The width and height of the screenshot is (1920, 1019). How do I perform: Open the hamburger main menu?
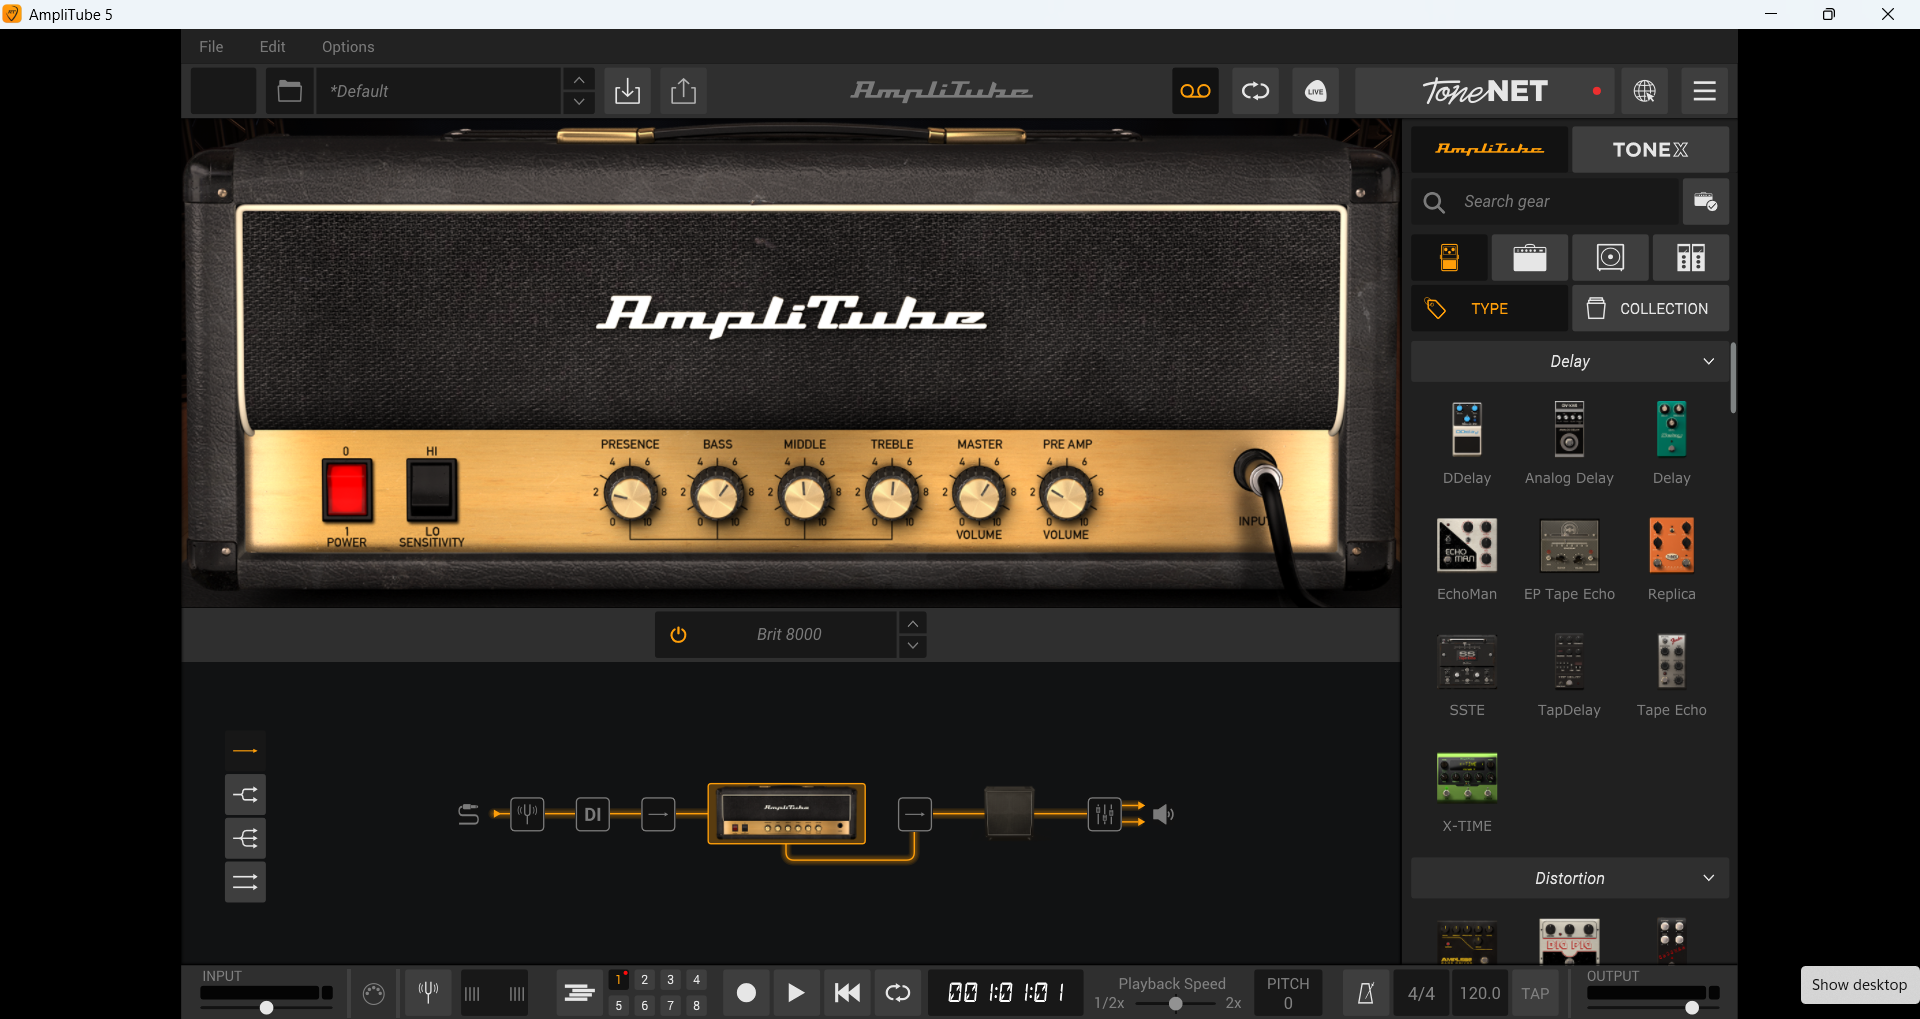pos(1705,91)
